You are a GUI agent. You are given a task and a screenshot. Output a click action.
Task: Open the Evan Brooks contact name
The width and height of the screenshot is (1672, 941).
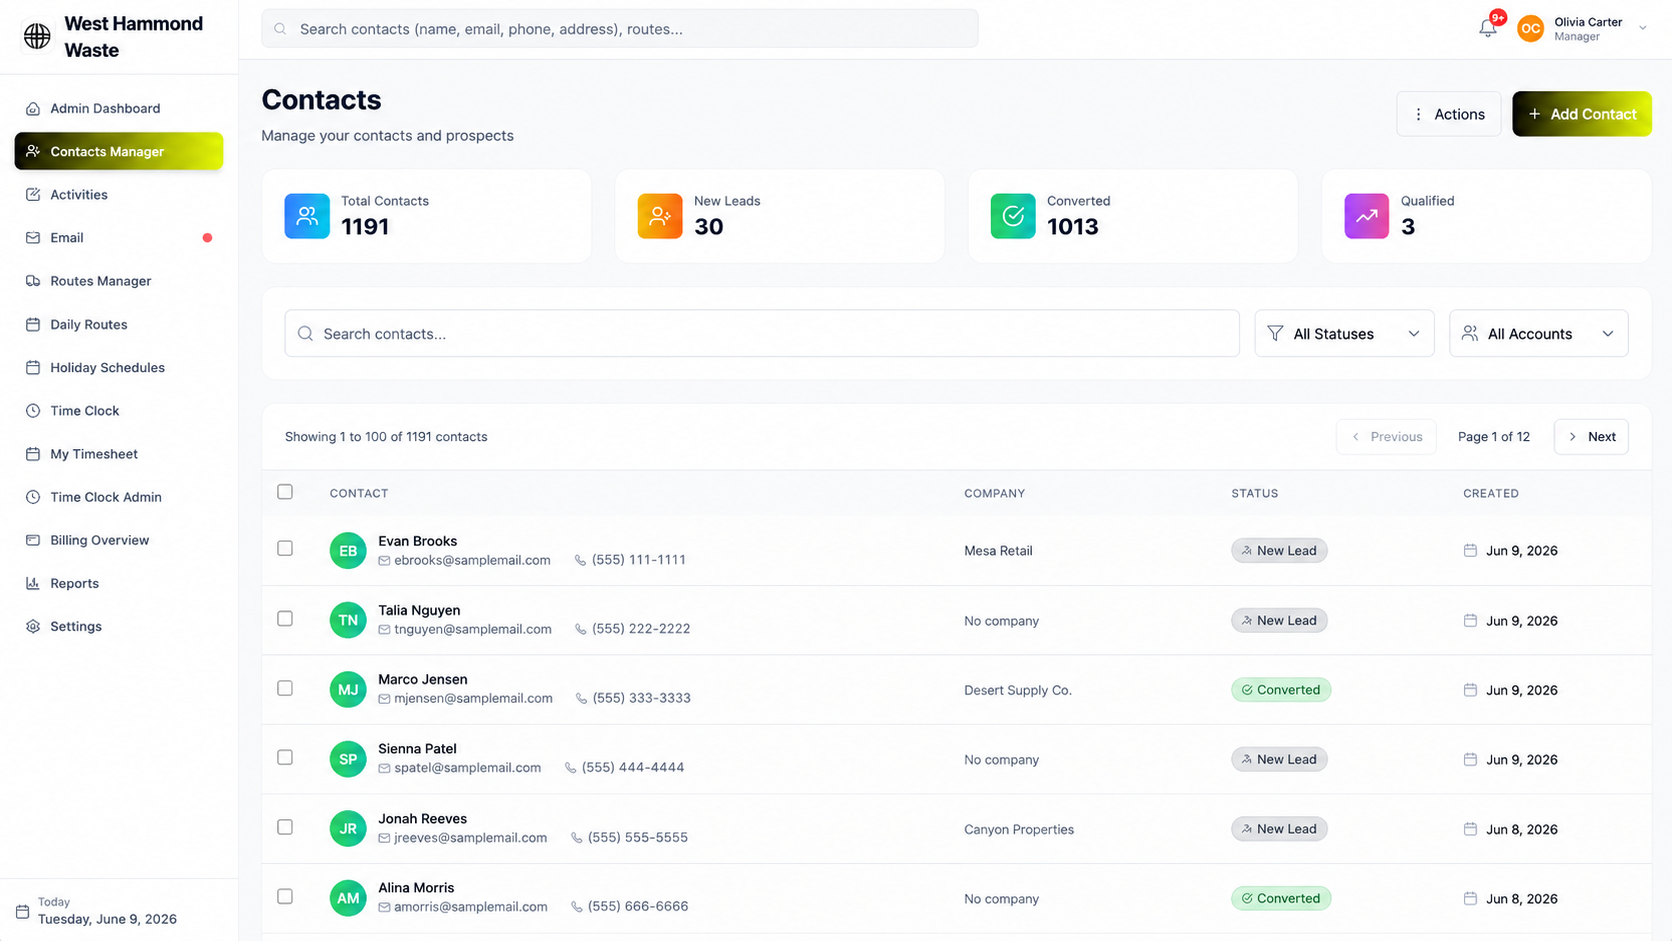(417, 541)
